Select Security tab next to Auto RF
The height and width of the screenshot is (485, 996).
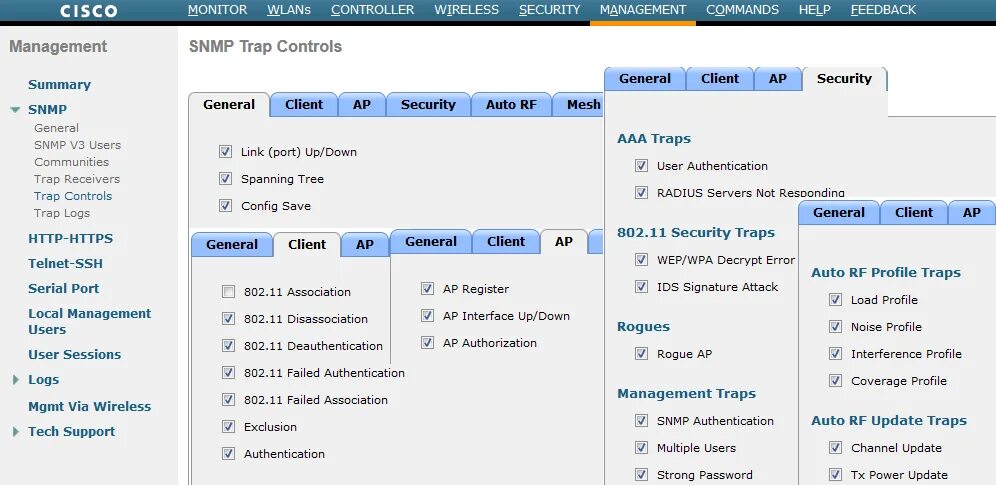point(428,105)
